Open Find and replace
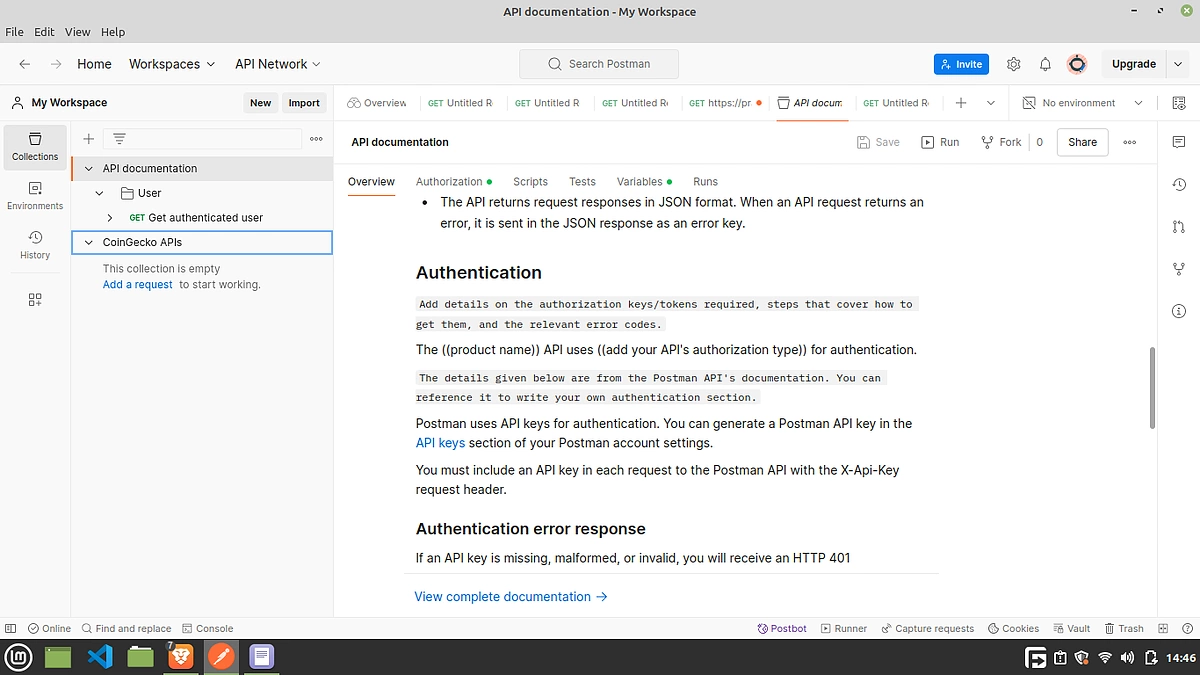The width and height of the screenshot is (1200, 675). 126,628
